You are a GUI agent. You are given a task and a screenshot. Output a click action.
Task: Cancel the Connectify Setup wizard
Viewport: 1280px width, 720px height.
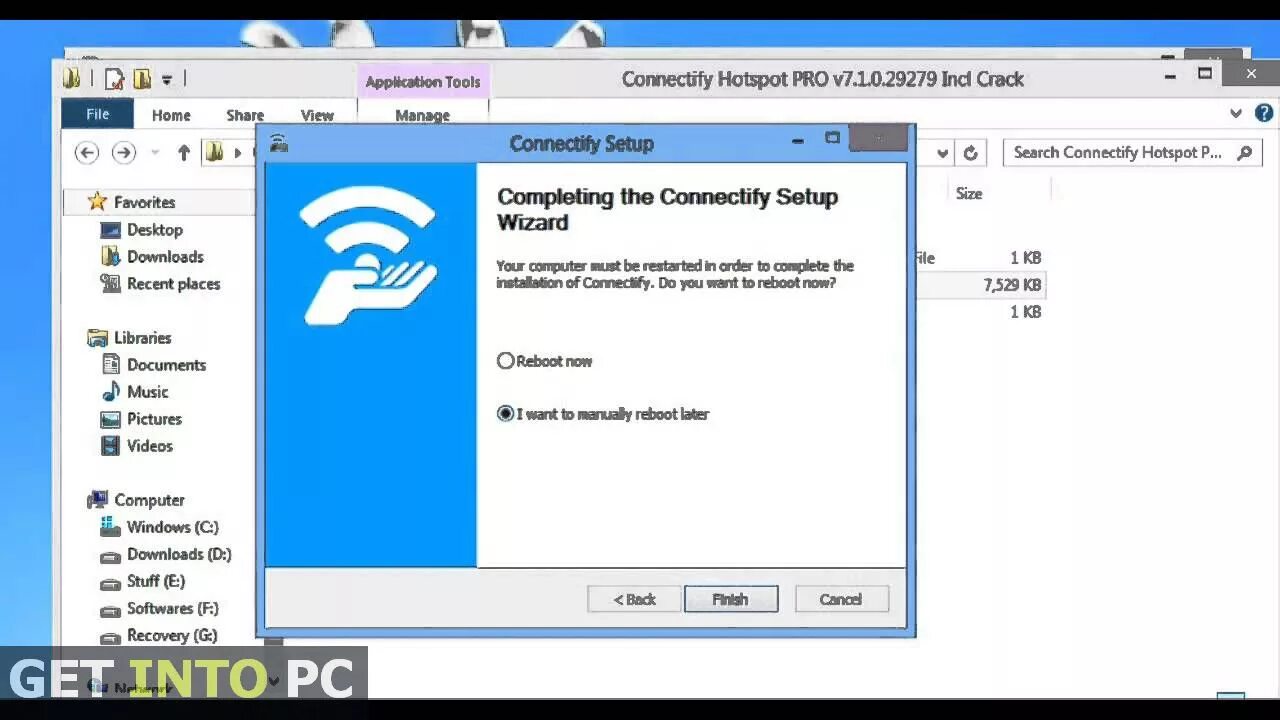(841, 599)
